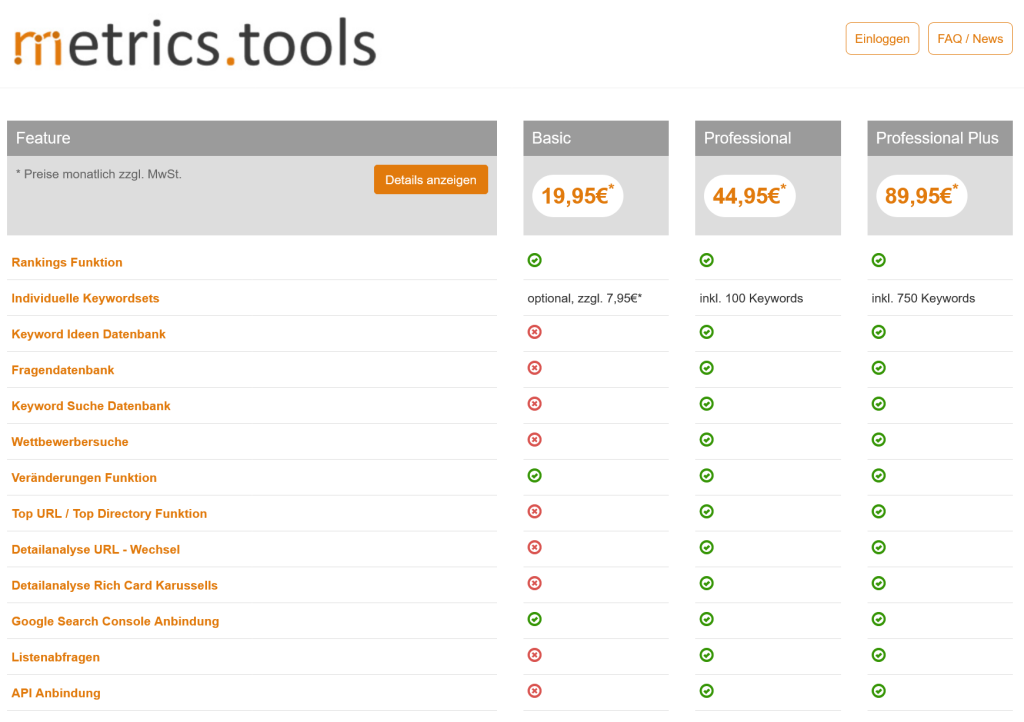Click the red cross for Wettbewerbersuche under Basic
The width and height of the screenshot is (1024, 722).
pyautogui.click(x=534, y=440)
